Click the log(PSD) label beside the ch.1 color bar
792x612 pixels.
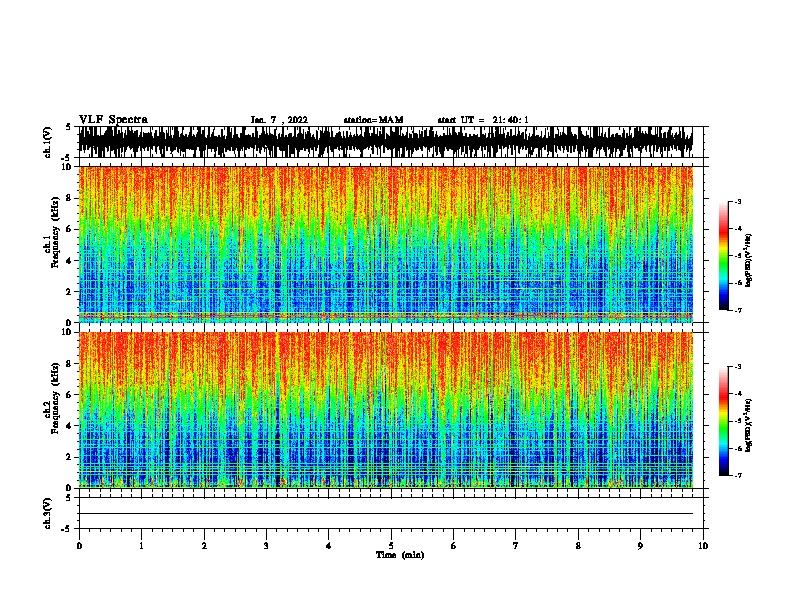[748, 261]
